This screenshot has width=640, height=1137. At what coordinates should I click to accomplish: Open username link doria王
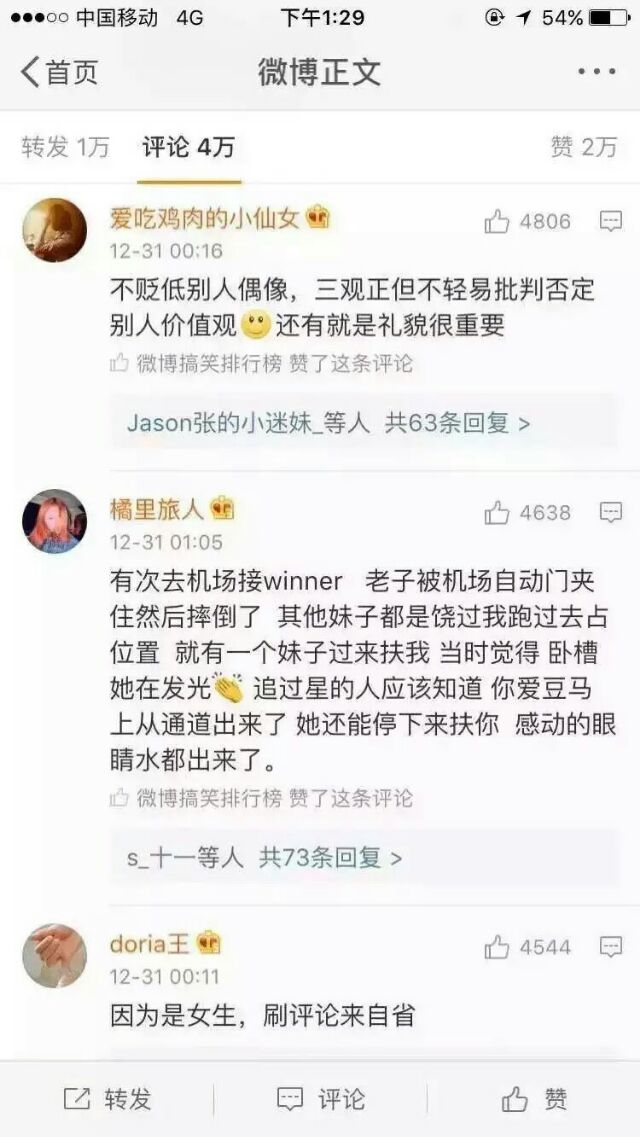click(149, 943)
